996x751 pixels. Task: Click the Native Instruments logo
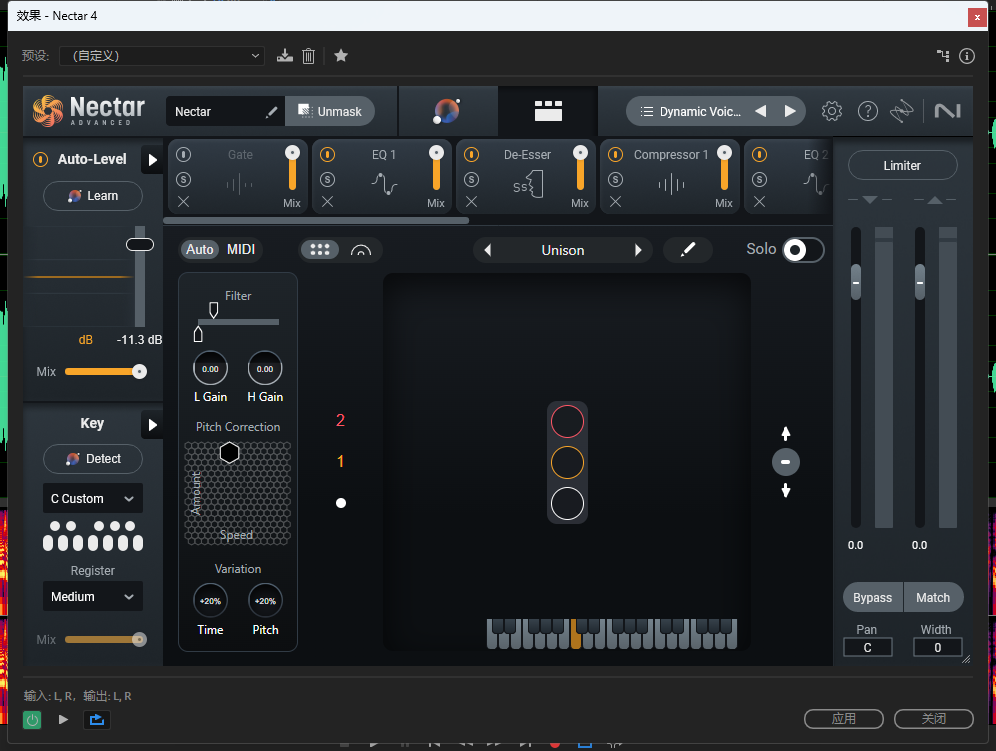tap(947, 111)
